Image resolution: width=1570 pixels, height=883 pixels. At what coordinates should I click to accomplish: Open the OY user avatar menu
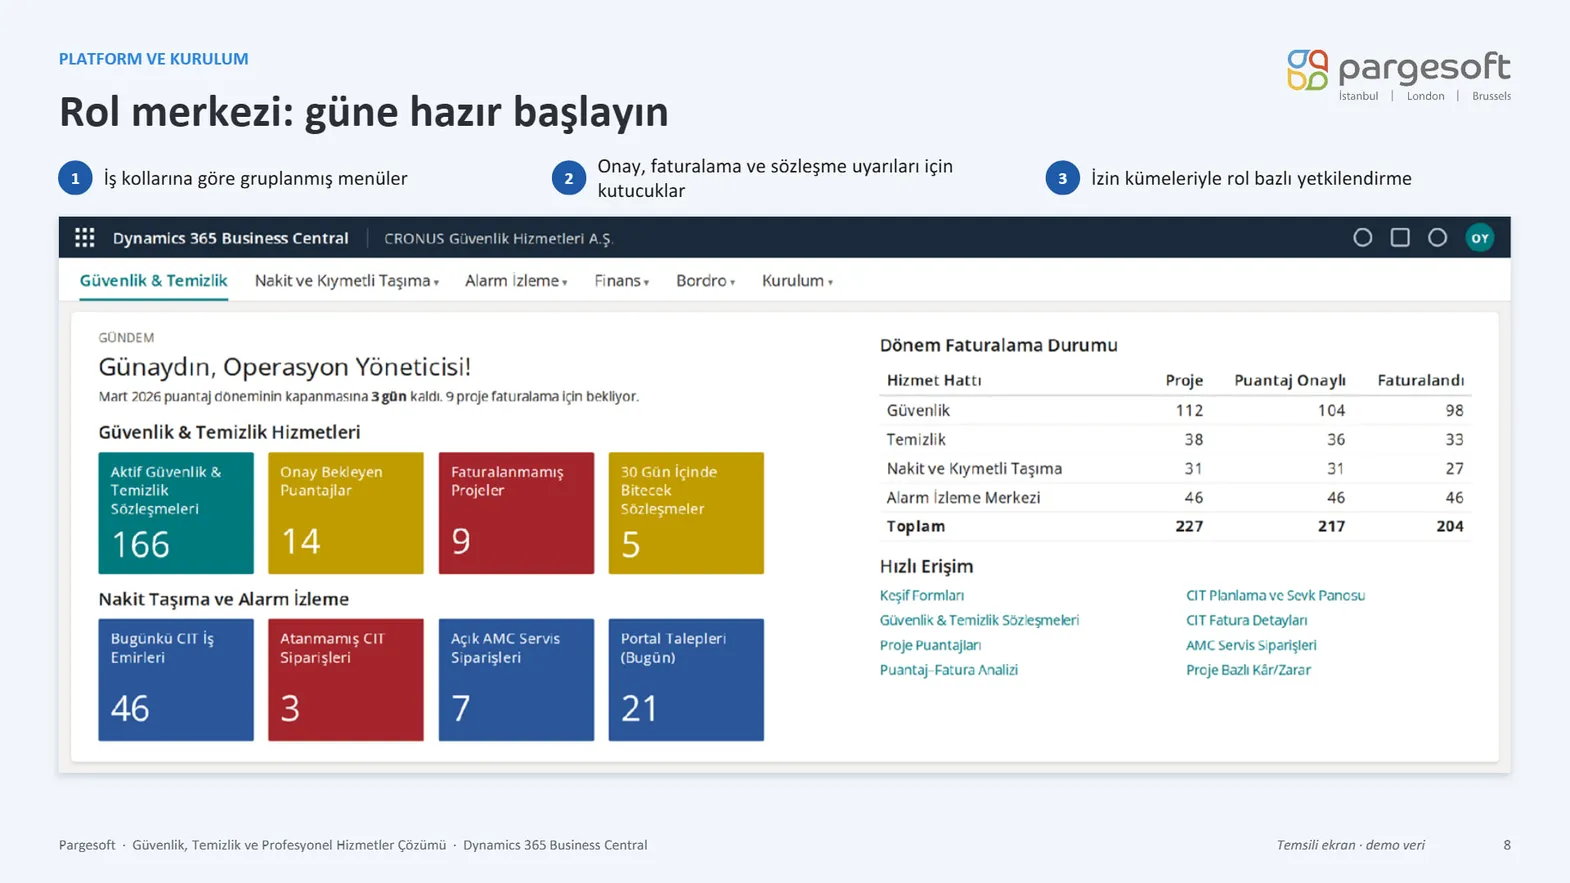[x=1480, y=238]
